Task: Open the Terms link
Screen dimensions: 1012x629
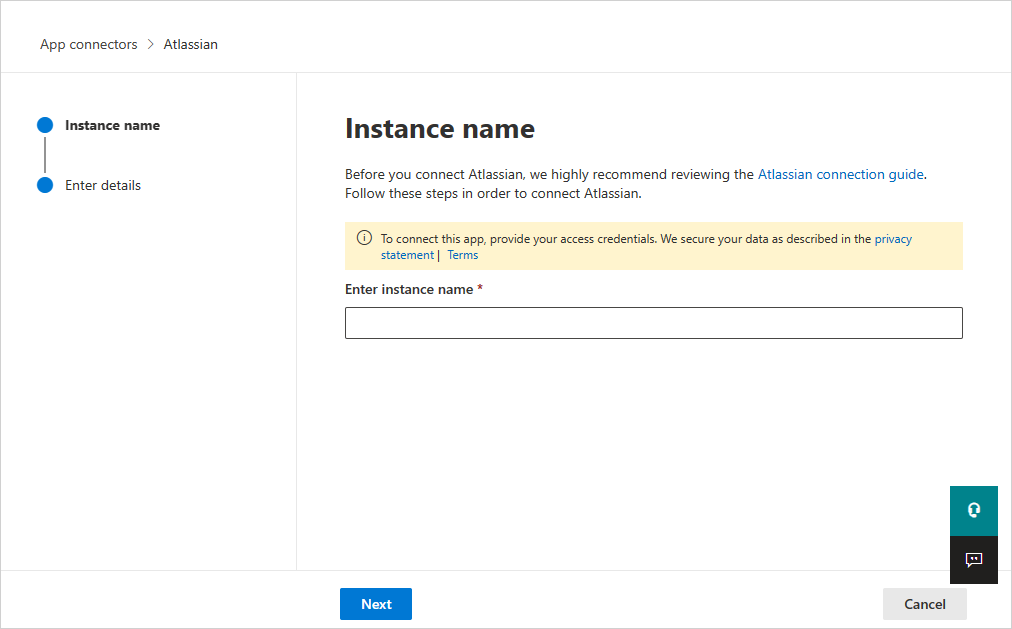Action: coord(462,255)
